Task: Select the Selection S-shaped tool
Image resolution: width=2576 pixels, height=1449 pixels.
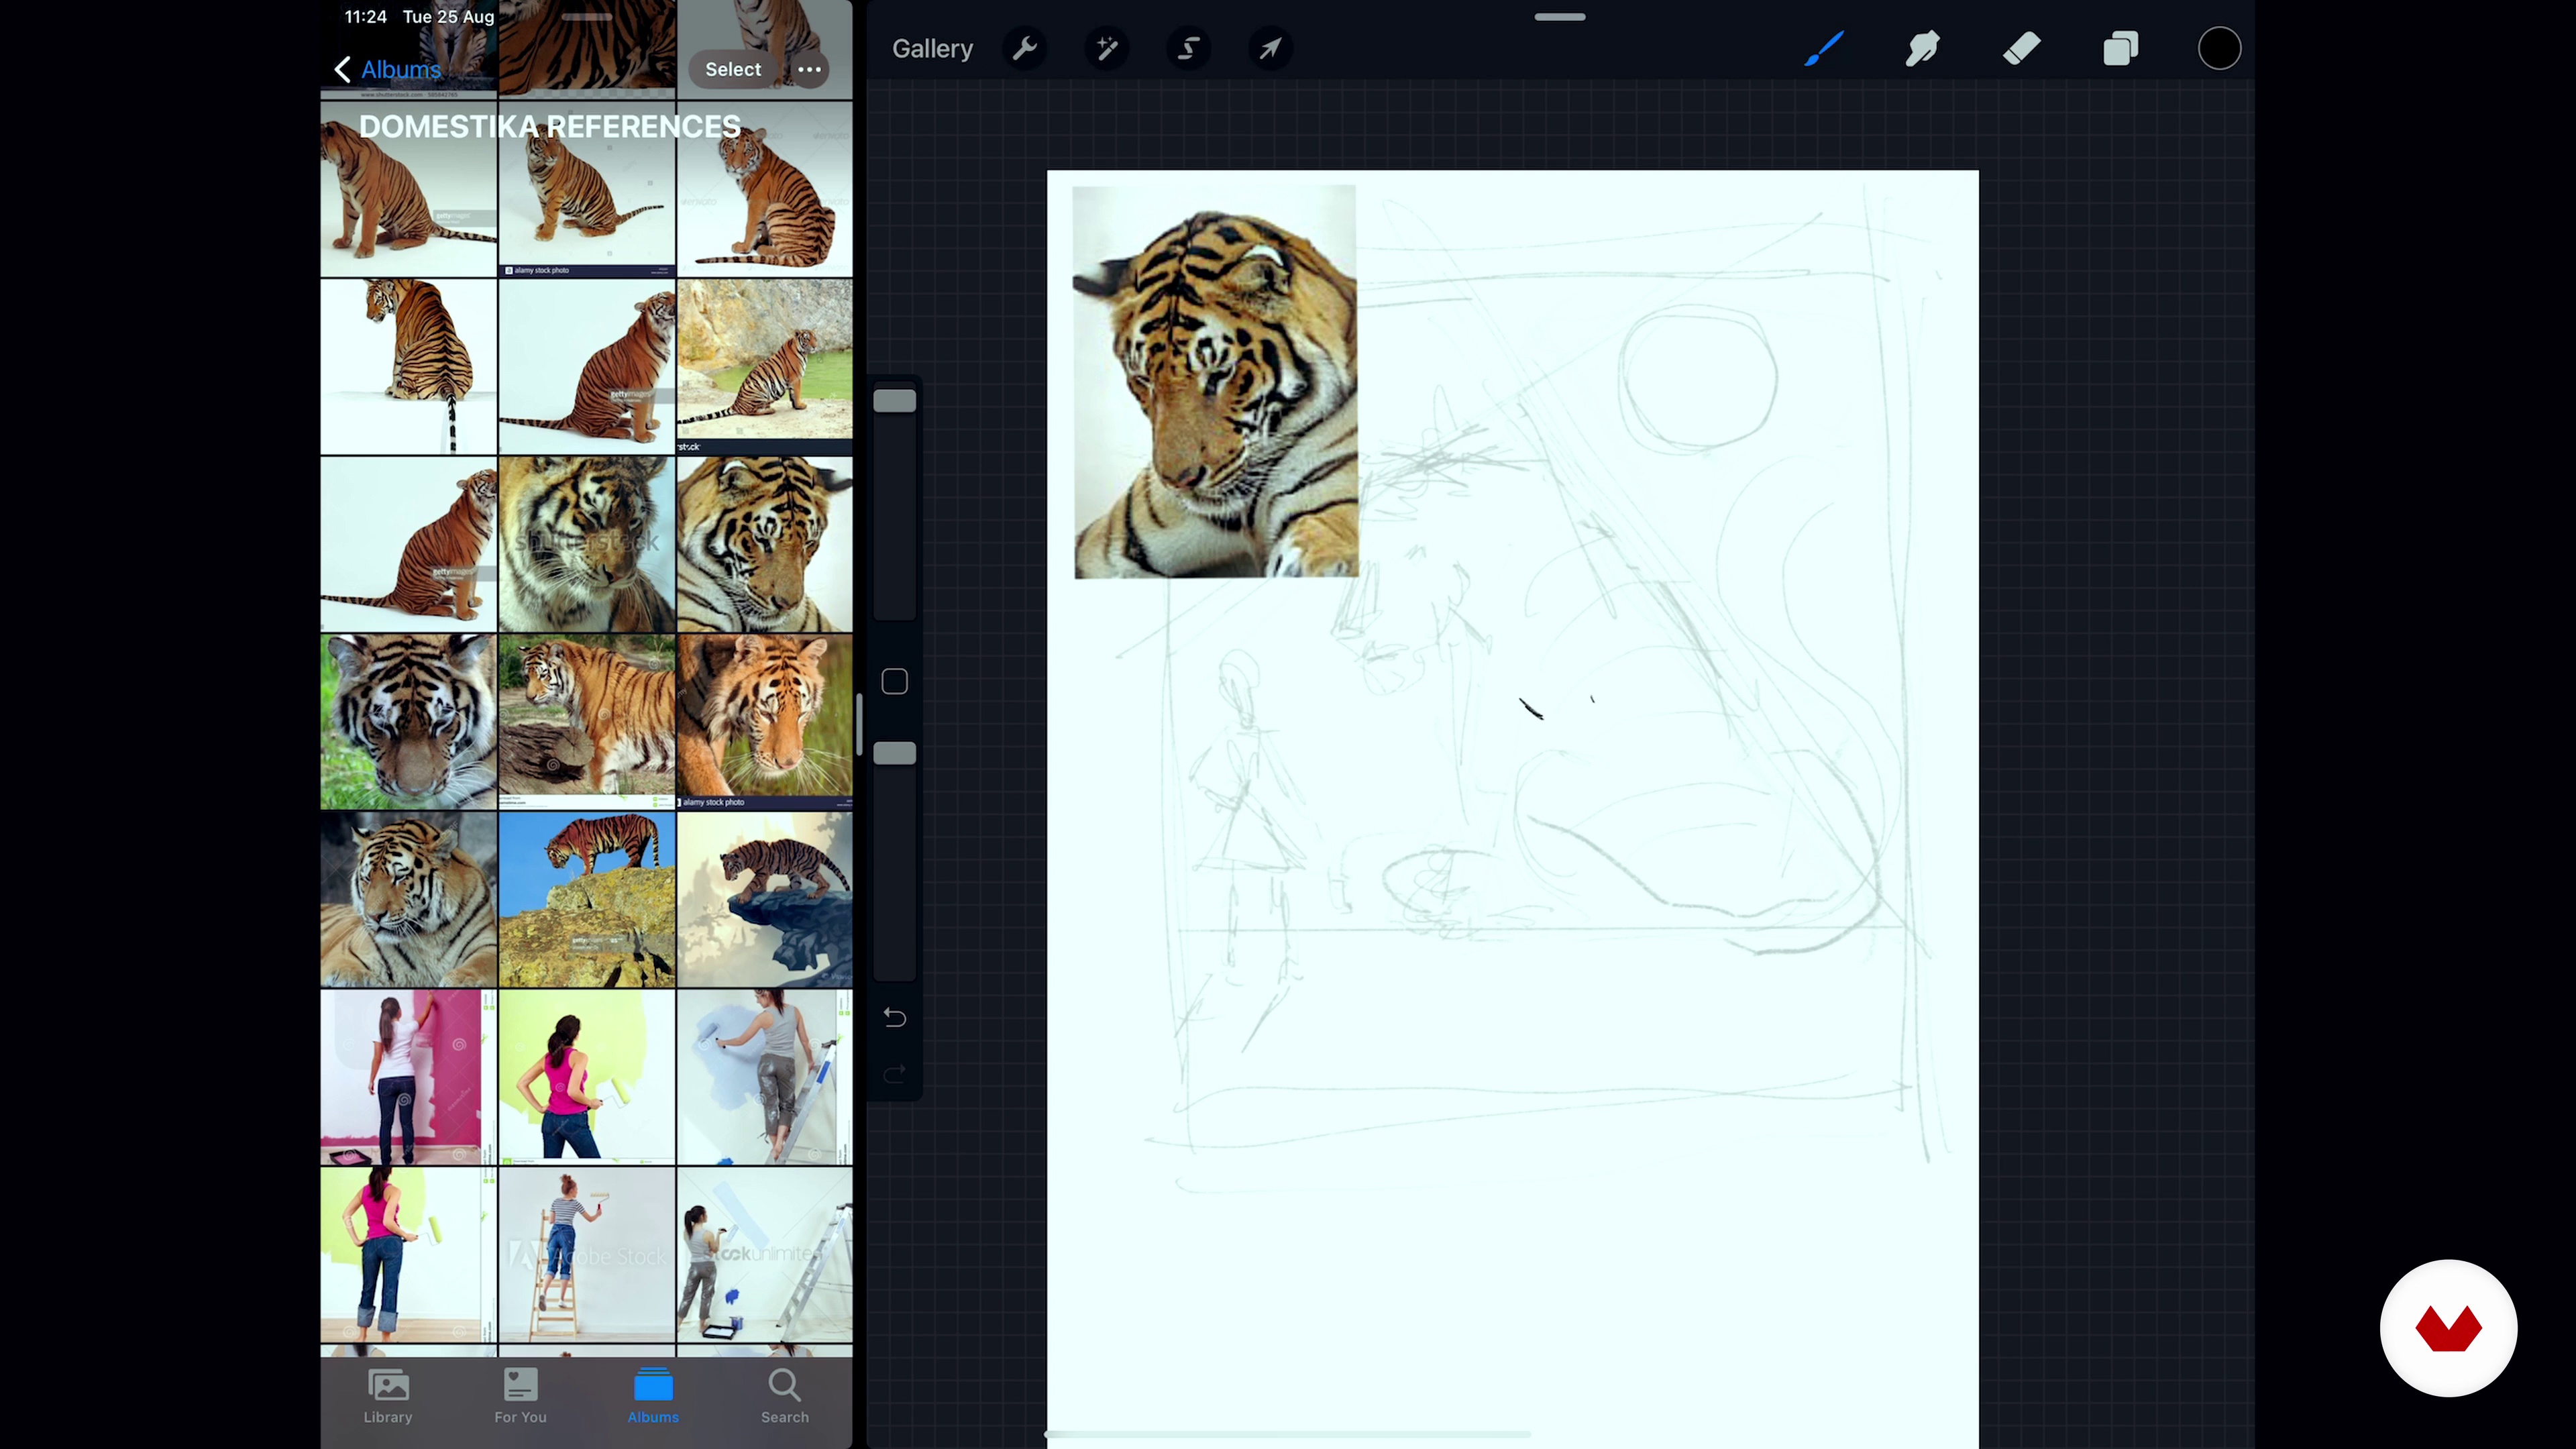Action: pos(1188,48)
